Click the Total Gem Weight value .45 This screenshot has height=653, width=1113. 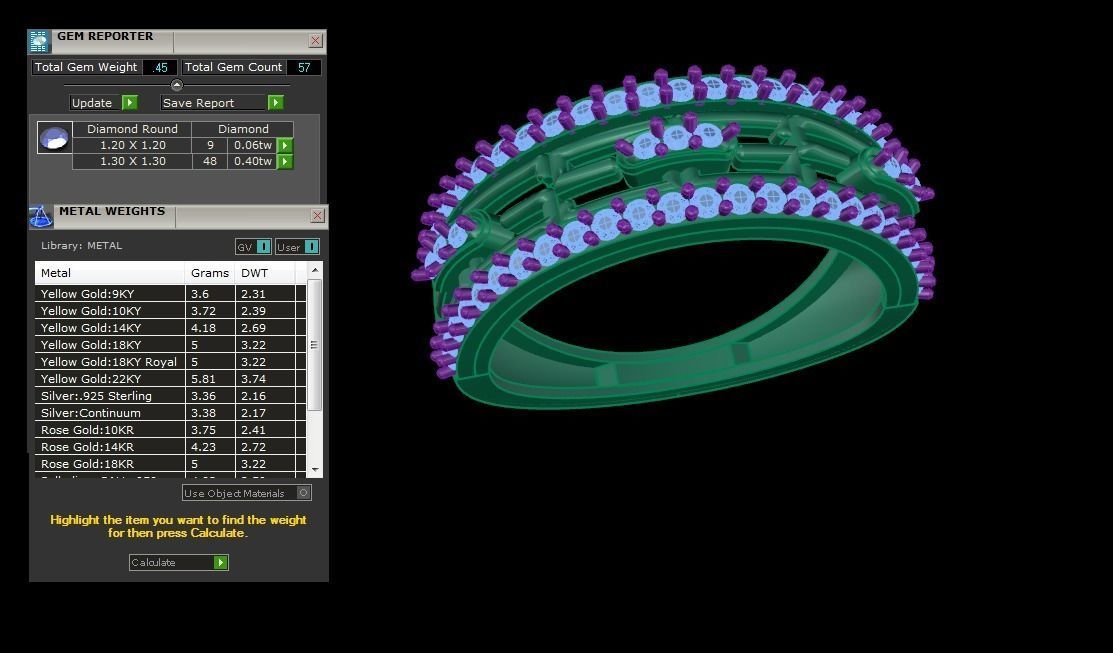(x=160, y=67)
